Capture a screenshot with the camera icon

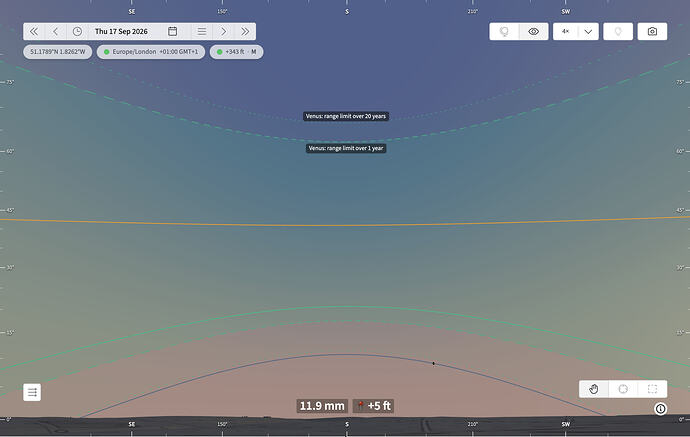point(652,32)
